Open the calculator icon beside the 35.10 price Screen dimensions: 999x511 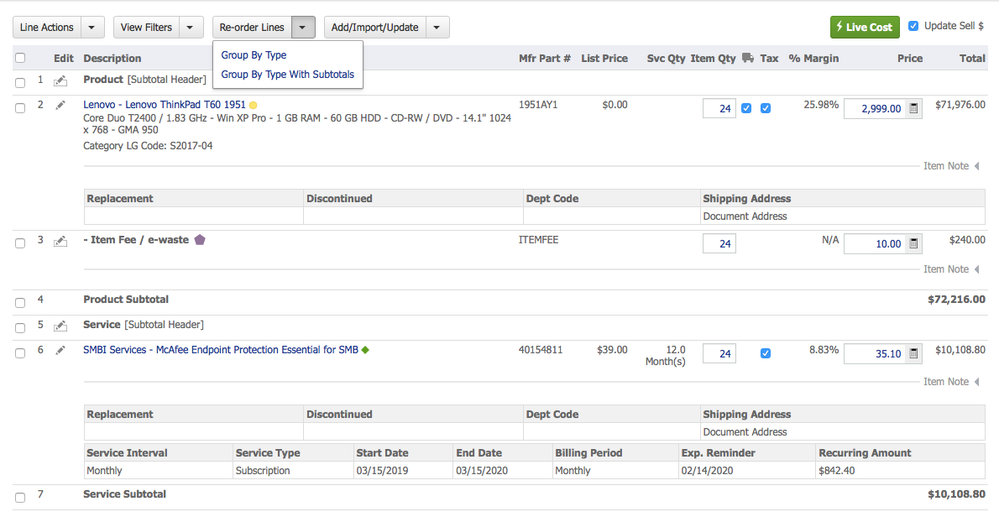(914, 354)
